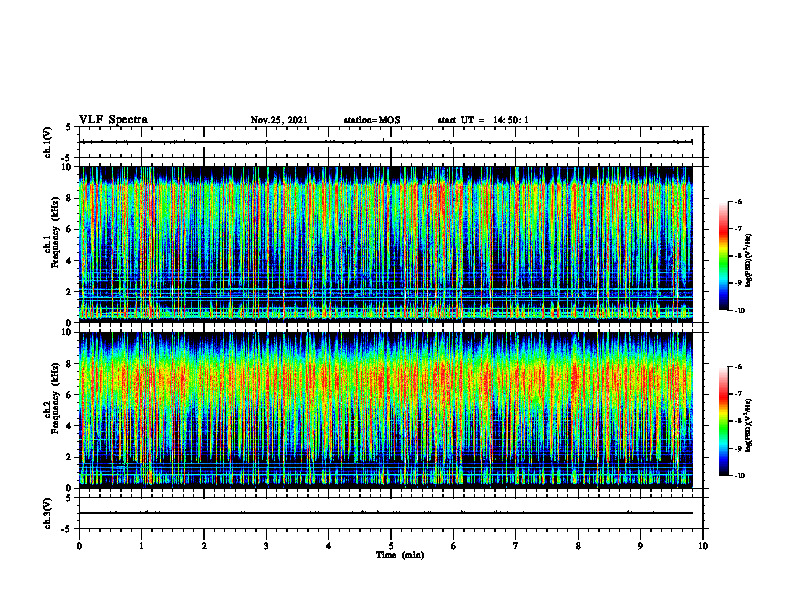Click the ch.1 colorbar log(PSD) label

[x=749, y=261]
